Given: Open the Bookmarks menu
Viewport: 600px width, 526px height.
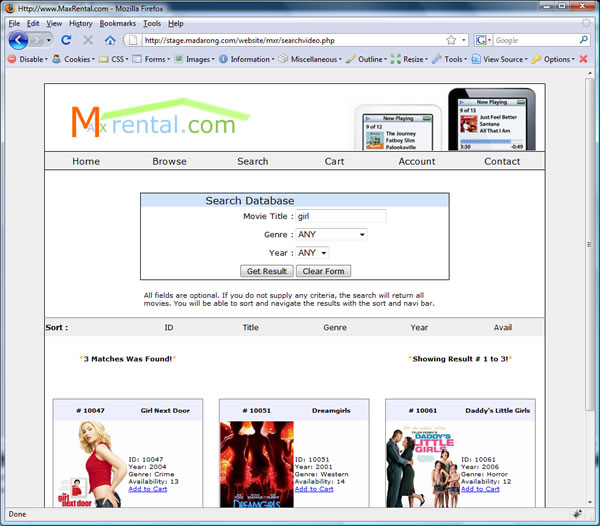Looking at the screenshot, I should (x=118, y=23).
